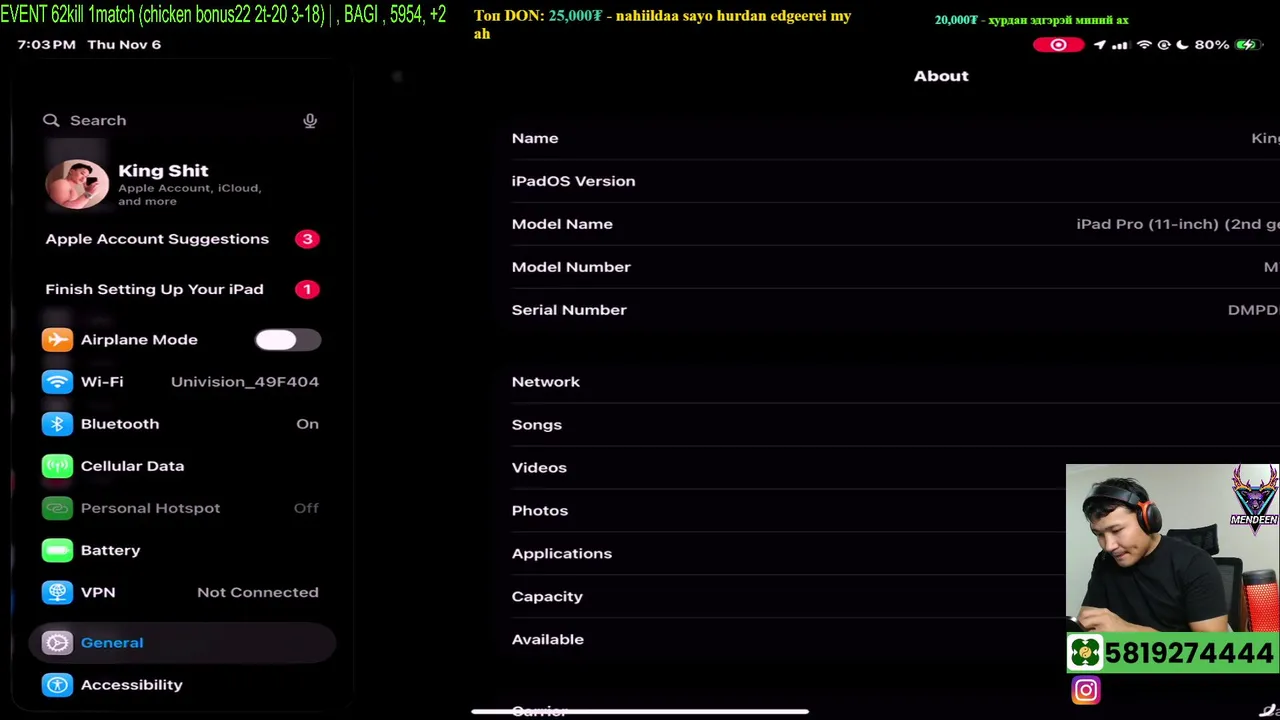
Task: Tap the About page title
Action: pyautogui.click(x=941, y=76)
